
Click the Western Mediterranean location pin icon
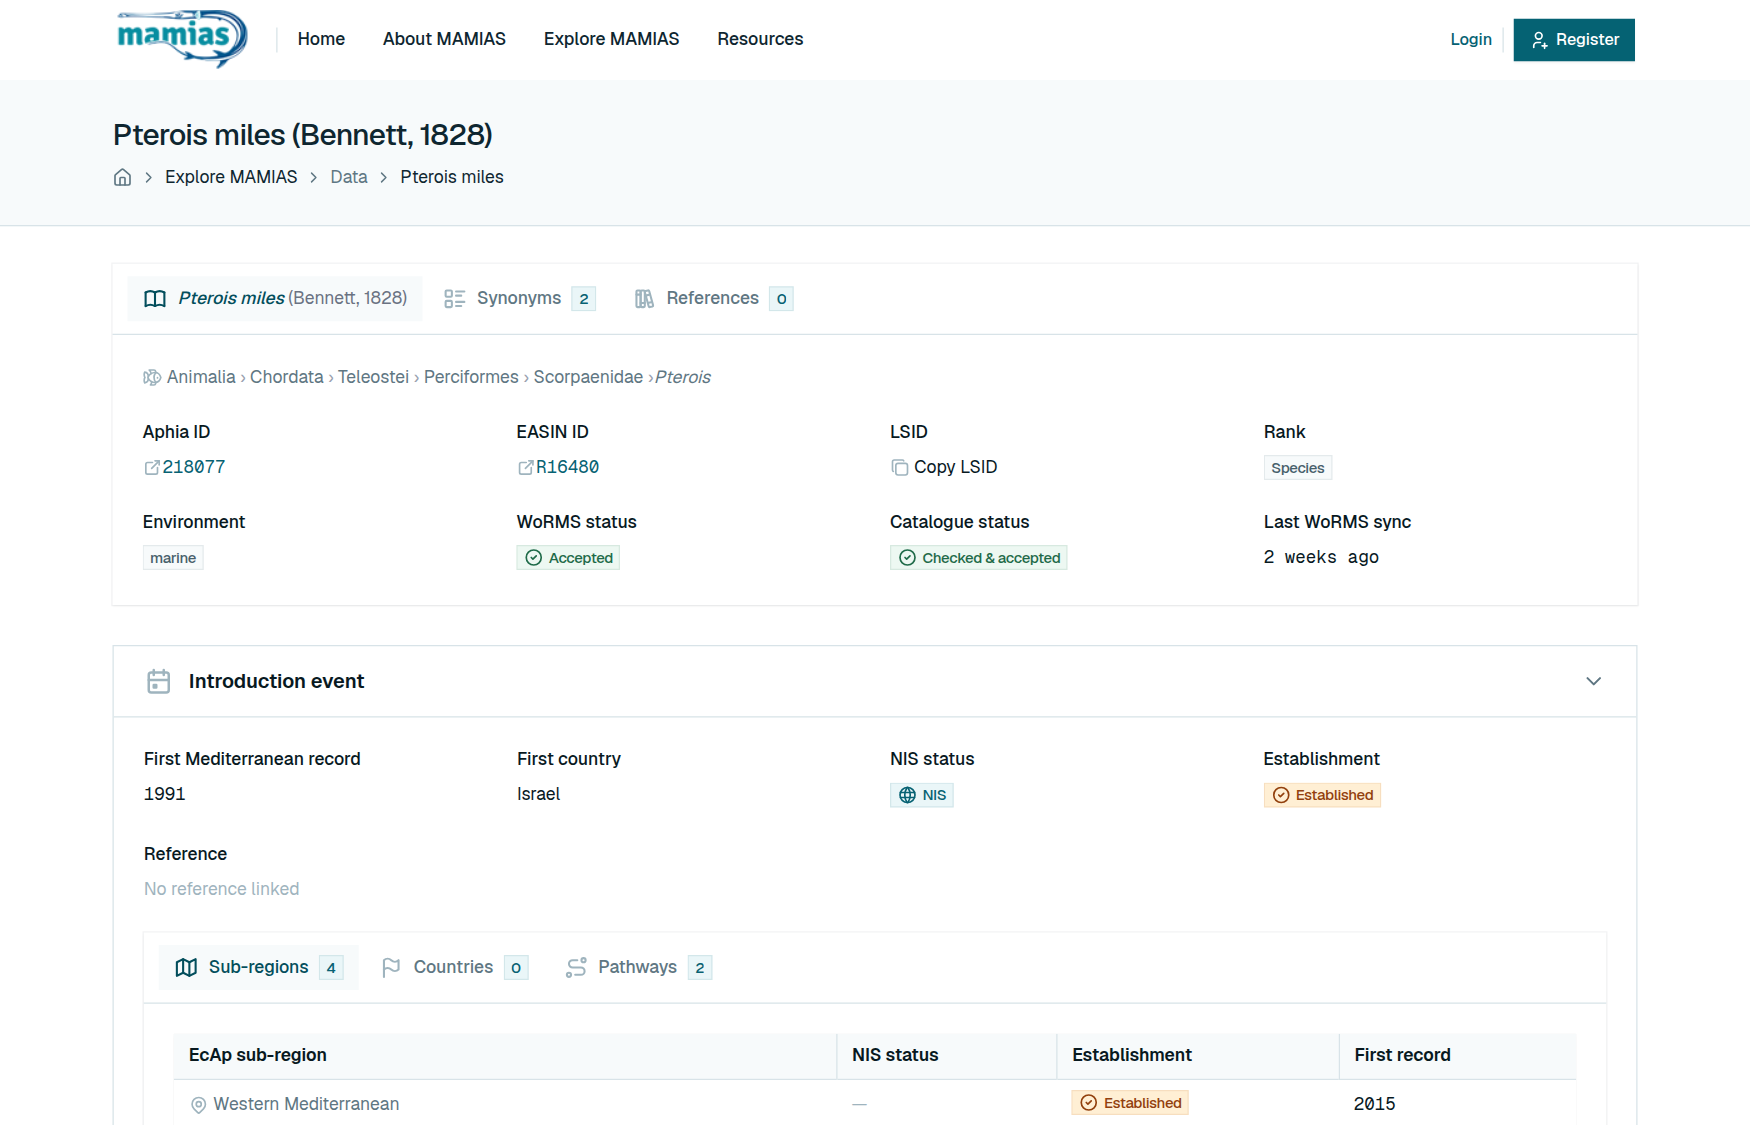click(198, 1105)
